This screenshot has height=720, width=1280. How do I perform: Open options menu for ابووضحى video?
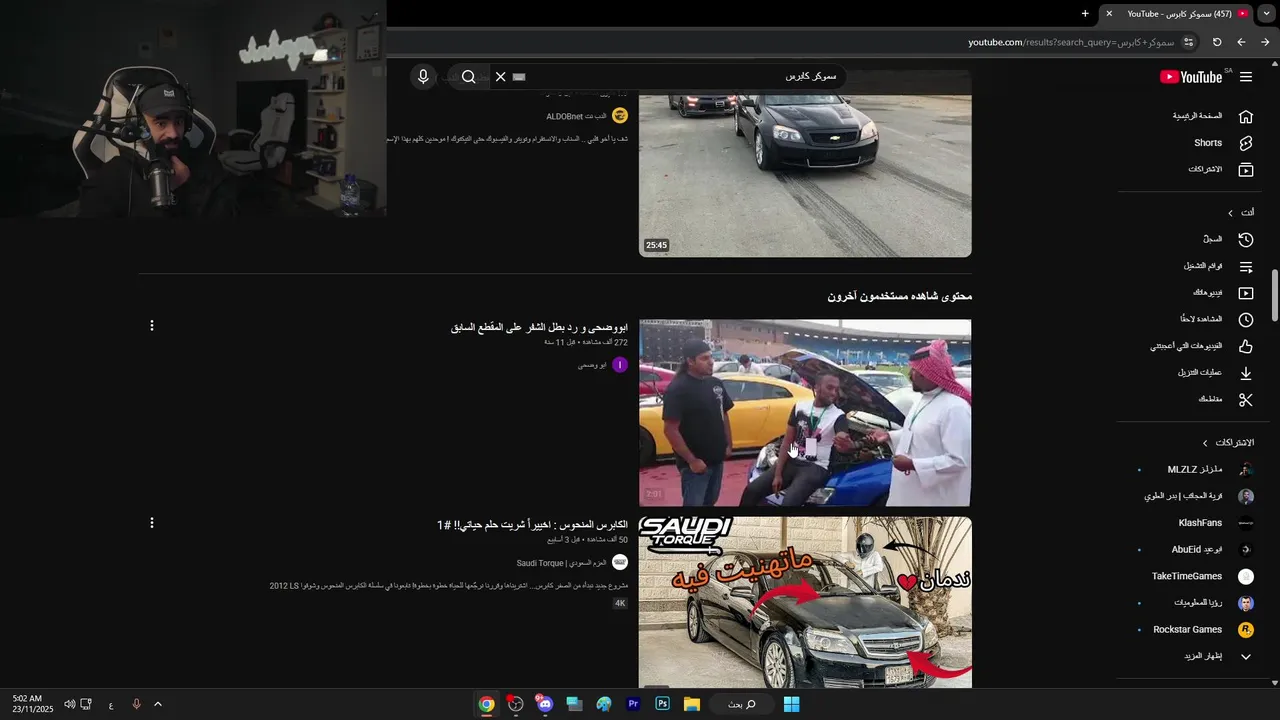pyautogui.click(x=152, y=326)
